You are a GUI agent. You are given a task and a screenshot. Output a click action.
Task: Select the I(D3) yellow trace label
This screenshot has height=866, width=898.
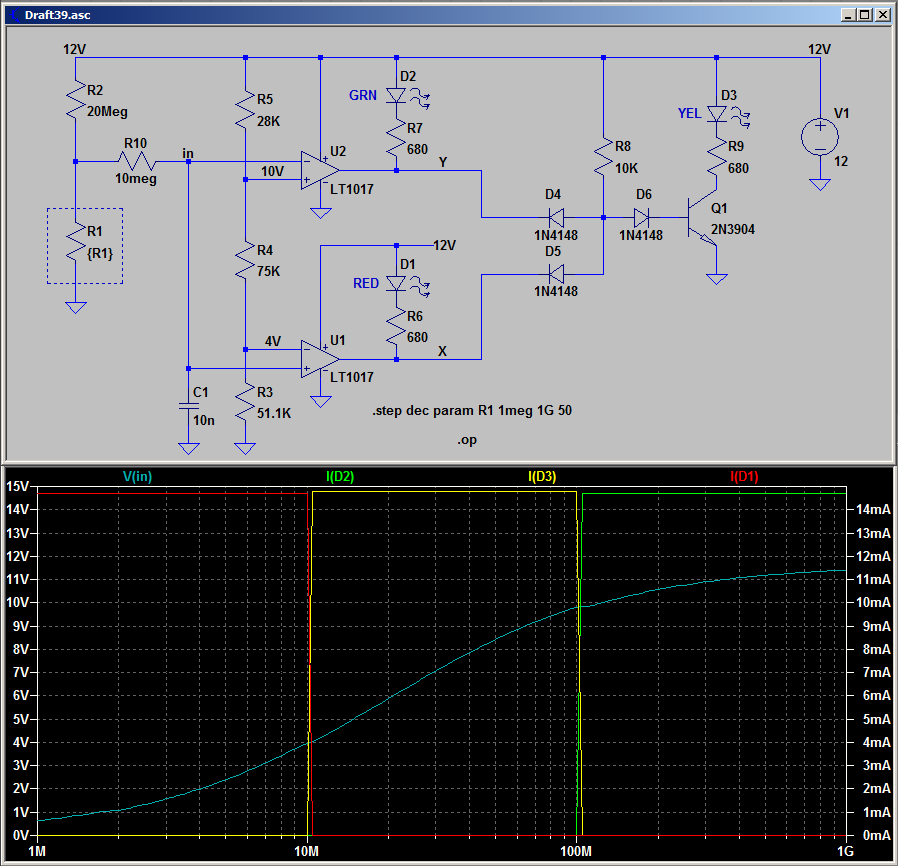tap(542, 477)
